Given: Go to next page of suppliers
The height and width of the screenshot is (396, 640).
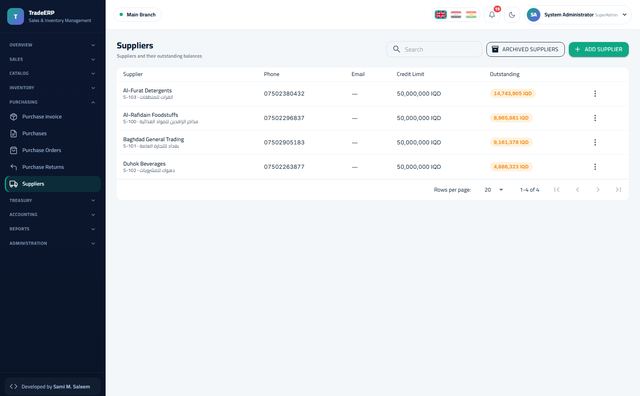Looking at the screenshot, I should pos(598,189).
